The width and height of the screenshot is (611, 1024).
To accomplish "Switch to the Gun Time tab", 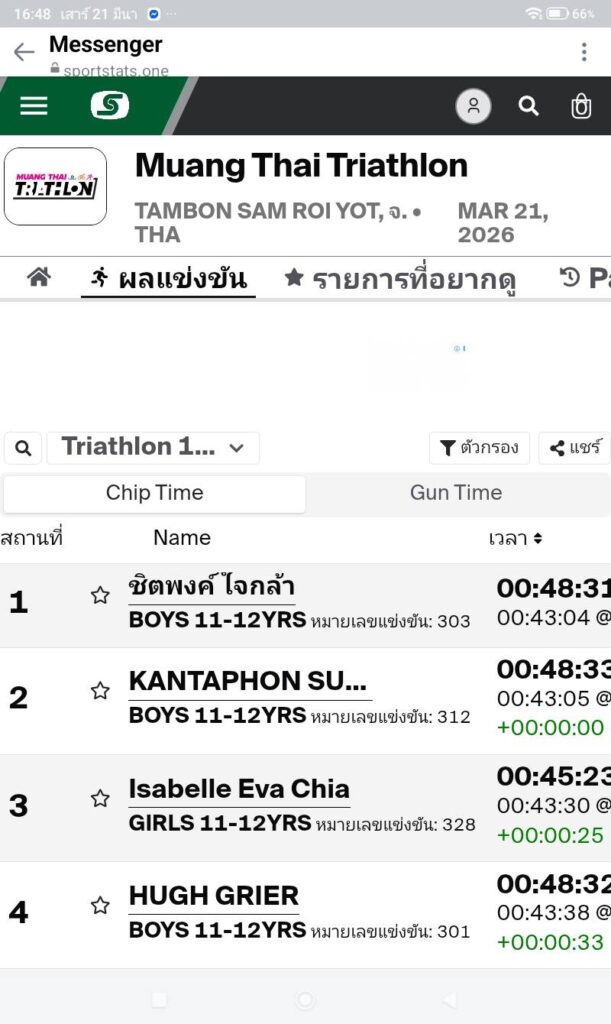I will pyautogui.click(x=456, y=493).
